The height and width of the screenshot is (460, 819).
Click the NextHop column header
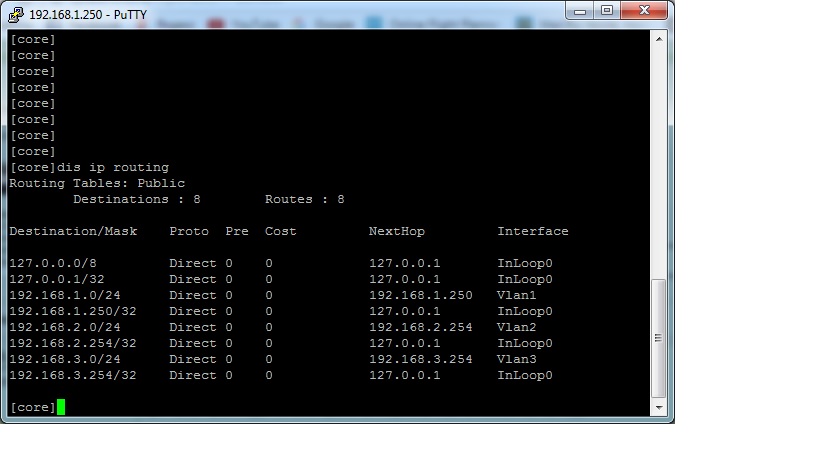[397, 231]
